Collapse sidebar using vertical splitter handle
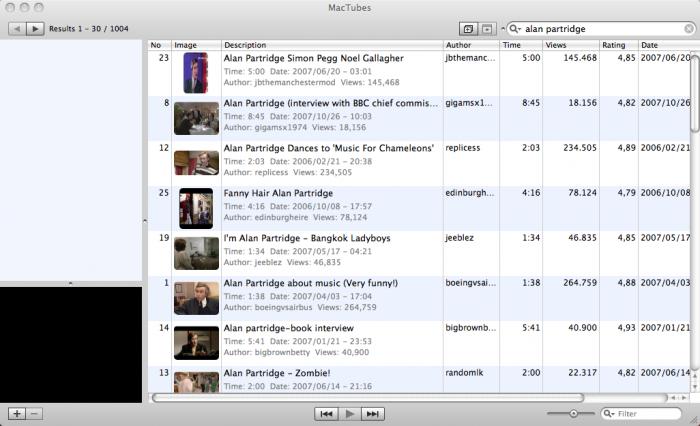This screenshot has width=700, height=426. 145,221
